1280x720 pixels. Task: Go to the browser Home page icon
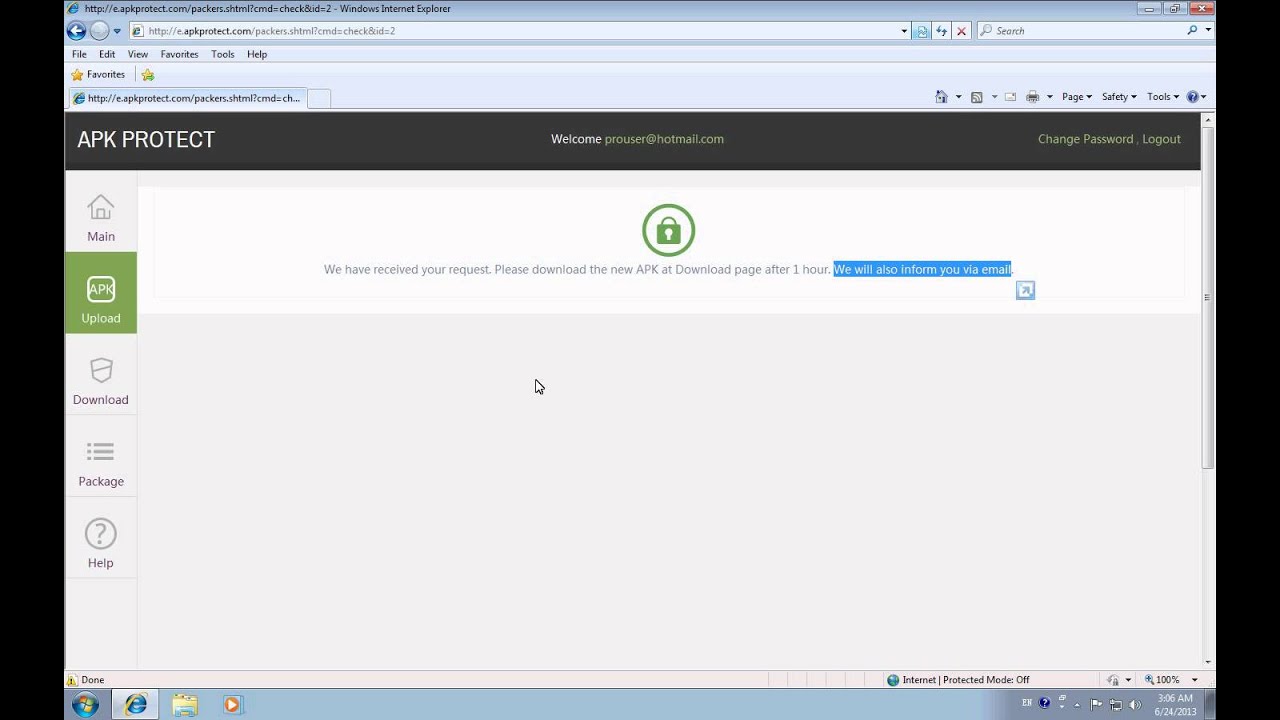[941, 97]
